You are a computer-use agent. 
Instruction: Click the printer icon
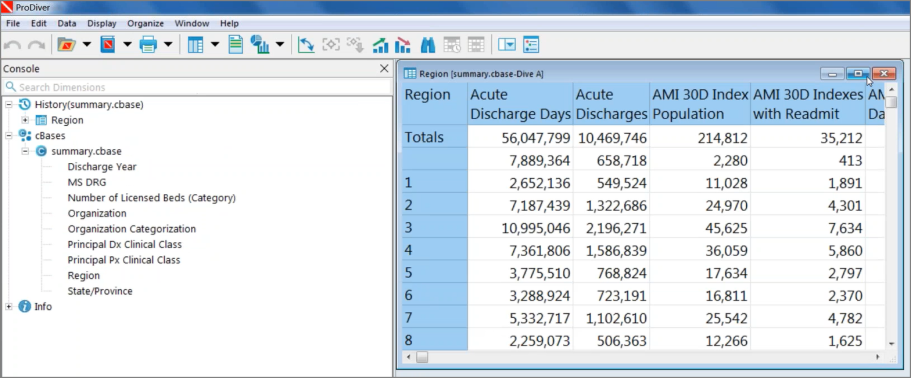pos(148,45)
